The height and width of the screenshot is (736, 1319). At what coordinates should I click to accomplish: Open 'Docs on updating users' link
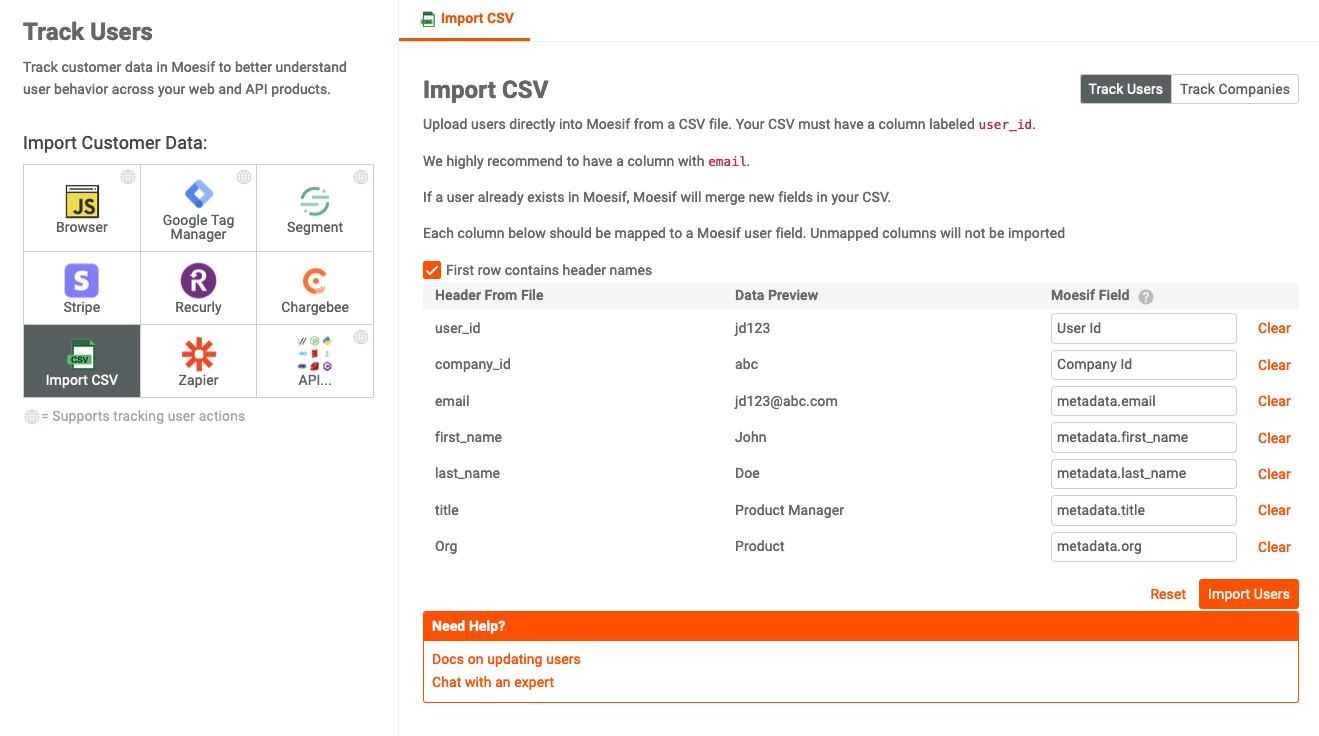point(505,659)
